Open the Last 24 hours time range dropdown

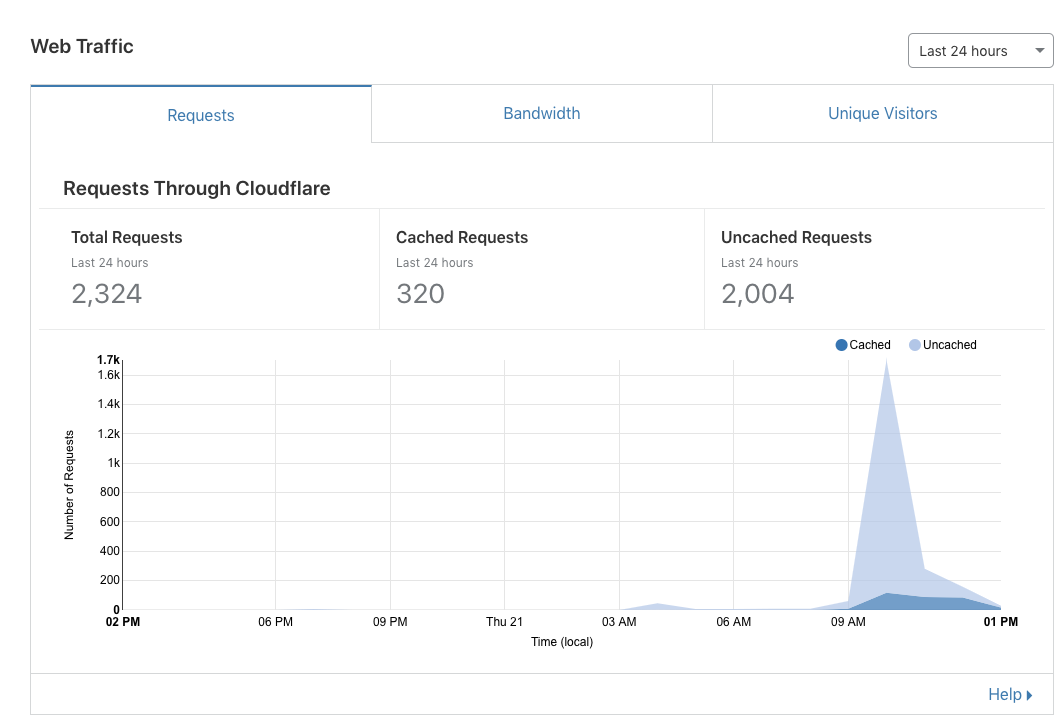click(979, 51)
